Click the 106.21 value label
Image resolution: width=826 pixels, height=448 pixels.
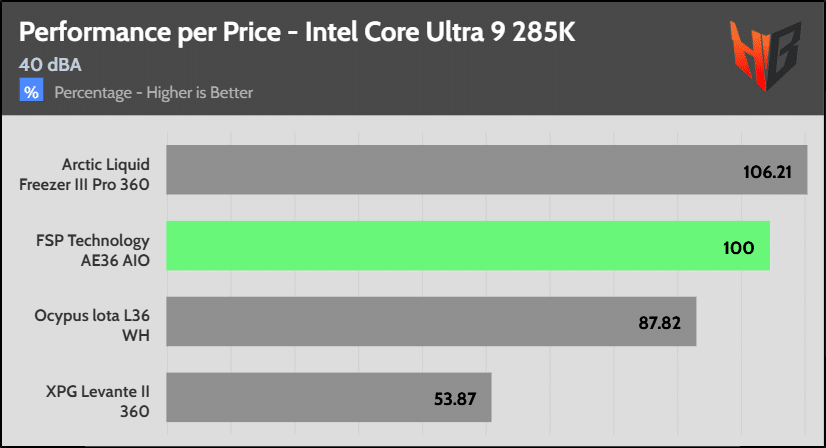coord(767,172)
